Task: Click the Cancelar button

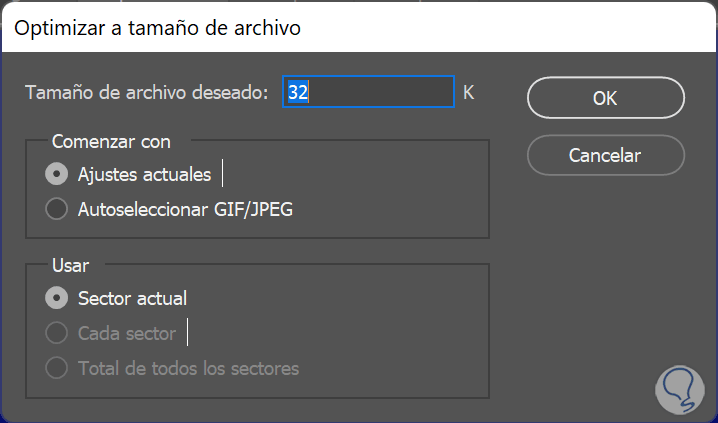Action: [605, 155]
